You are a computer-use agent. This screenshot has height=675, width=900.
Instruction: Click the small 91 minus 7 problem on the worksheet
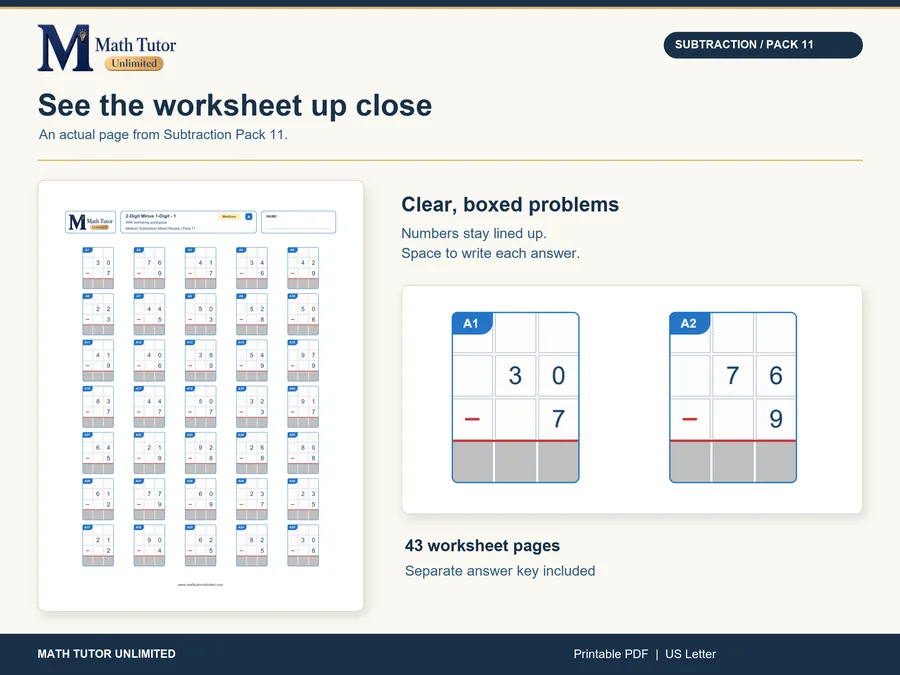(x=303, y=406)
